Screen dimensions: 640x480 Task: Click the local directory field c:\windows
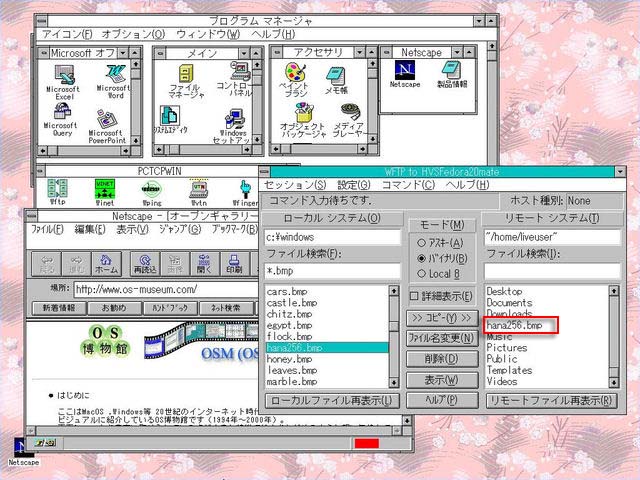pos(333,237)
